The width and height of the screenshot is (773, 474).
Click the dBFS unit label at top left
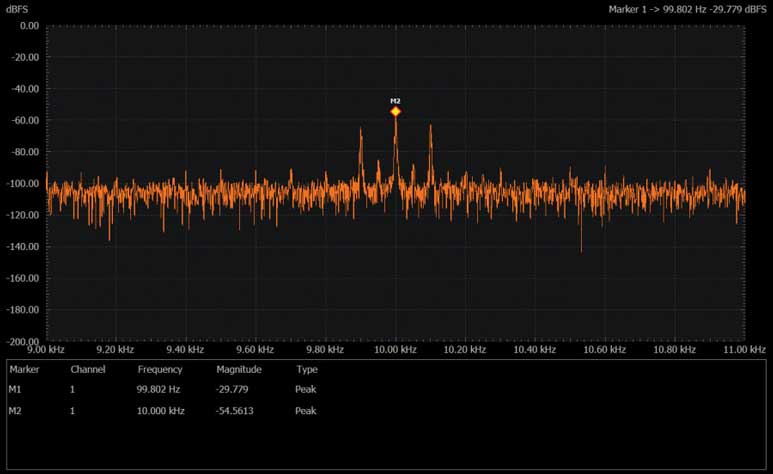click(x=18, y=8)
